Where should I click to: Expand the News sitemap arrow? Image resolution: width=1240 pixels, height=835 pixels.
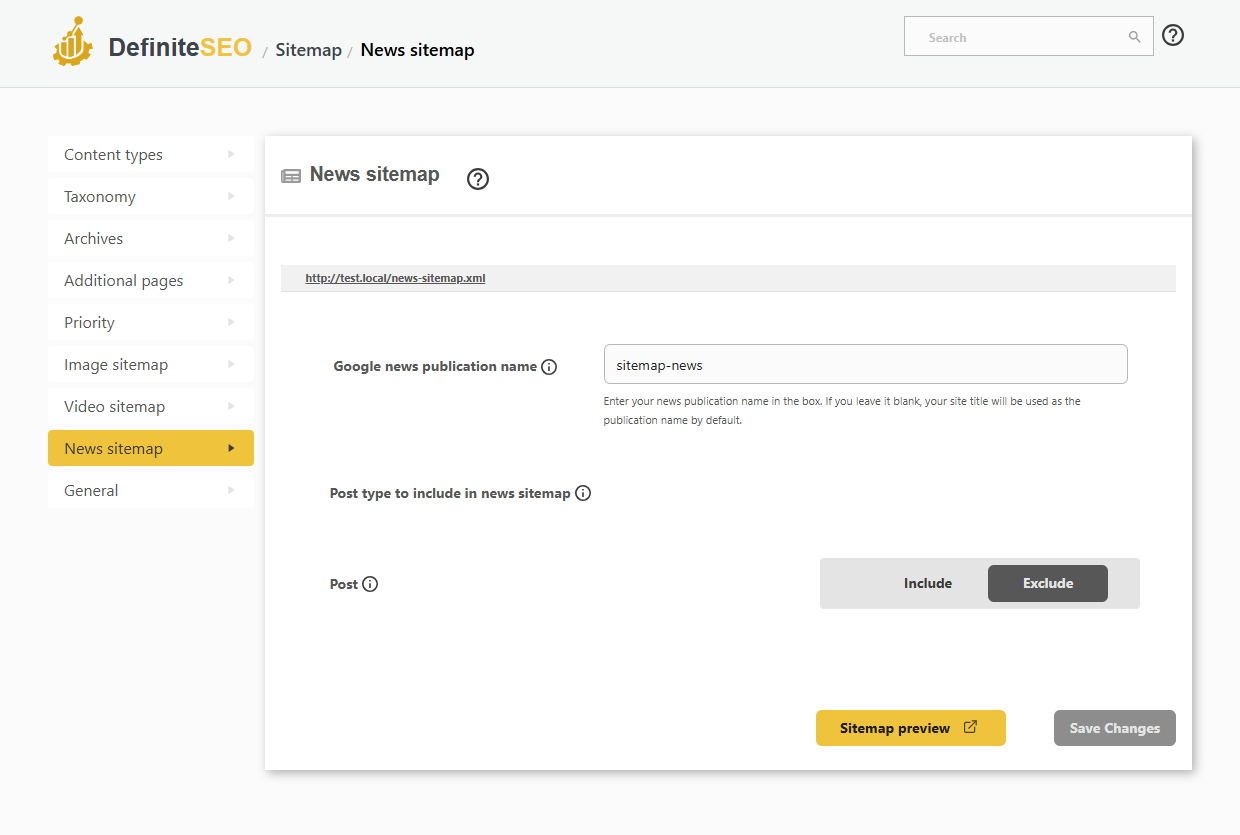[x=231, y=448]
